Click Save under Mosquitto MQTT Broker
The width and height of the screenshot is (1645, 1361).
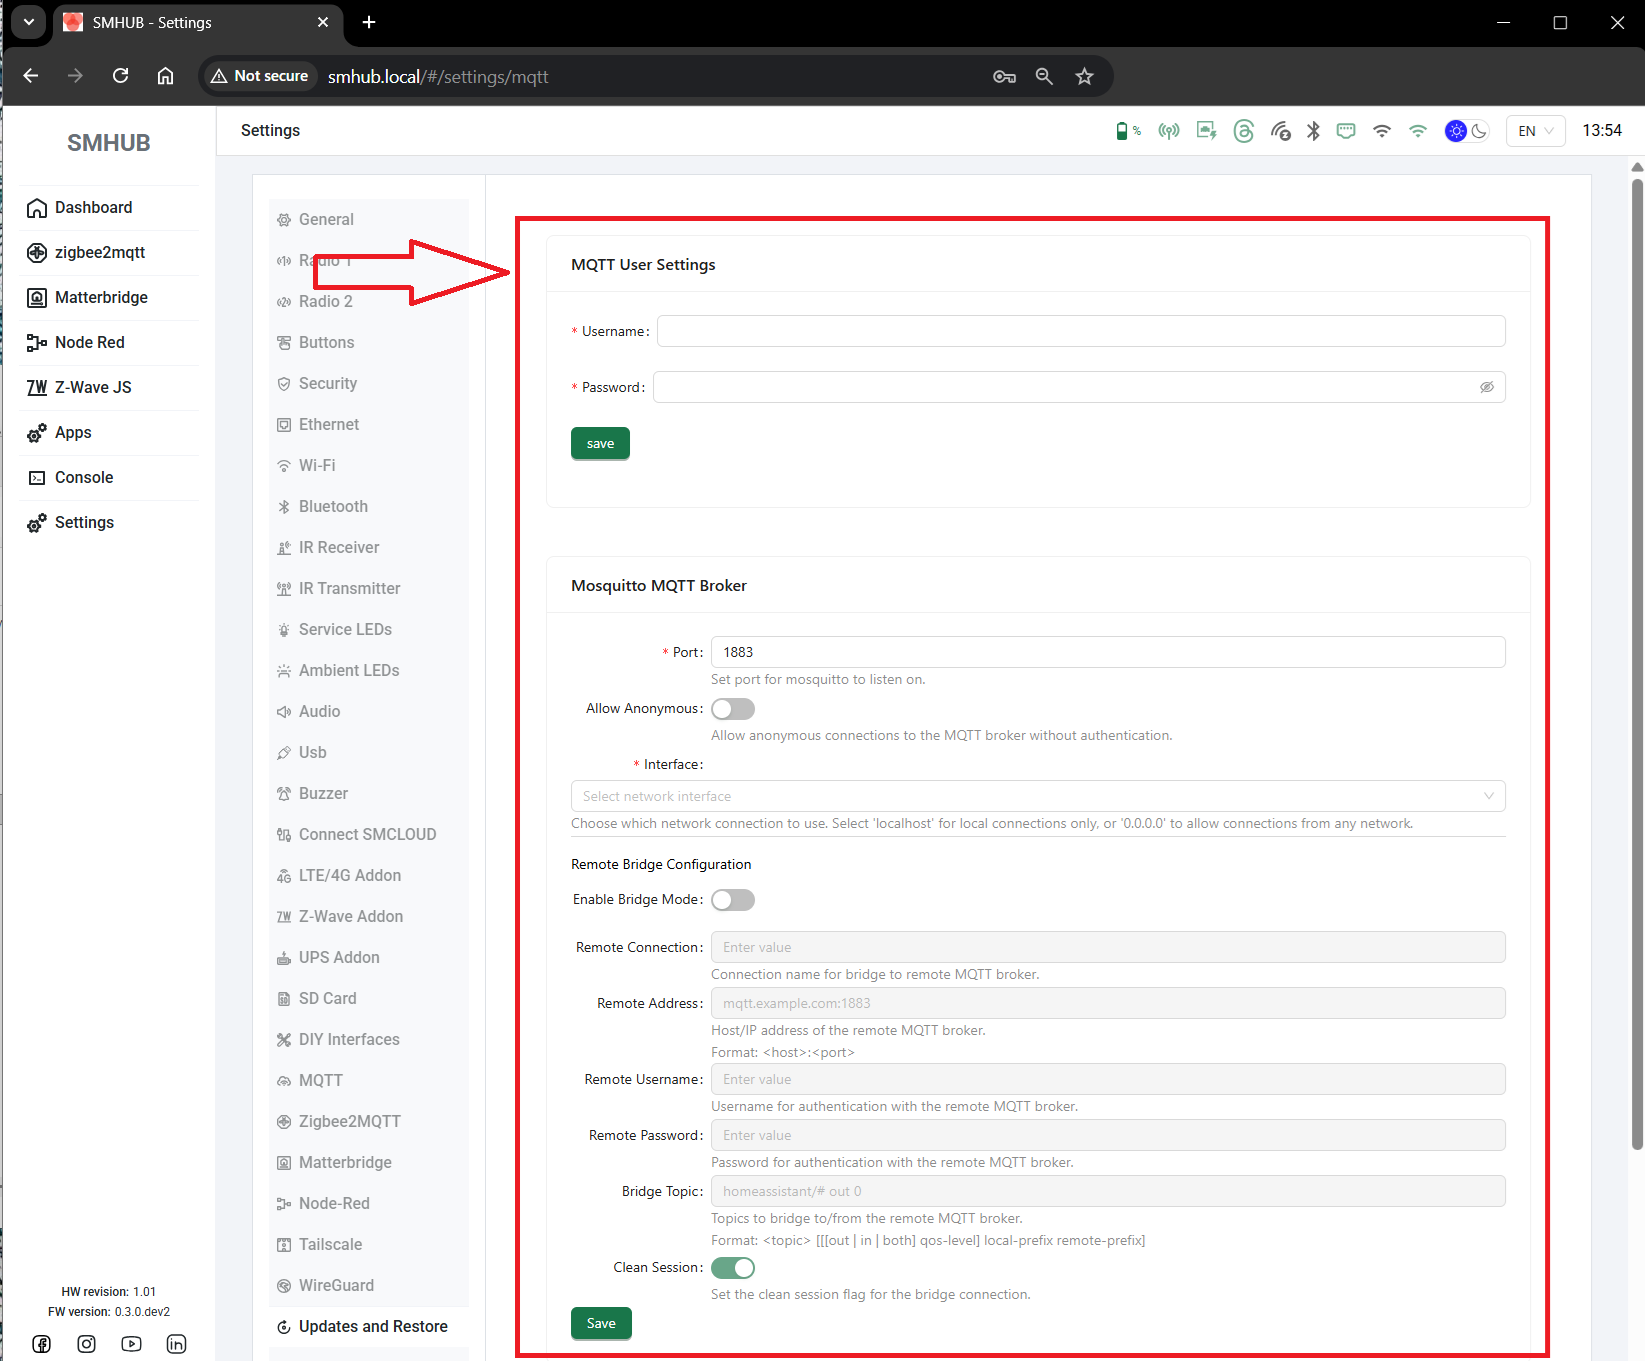point(601,1323)
